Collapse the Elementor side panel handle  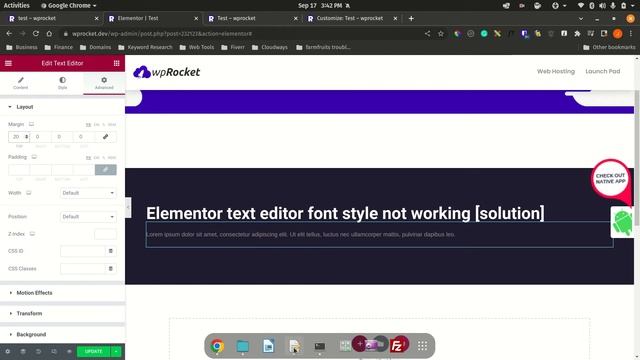pos(128,207)
